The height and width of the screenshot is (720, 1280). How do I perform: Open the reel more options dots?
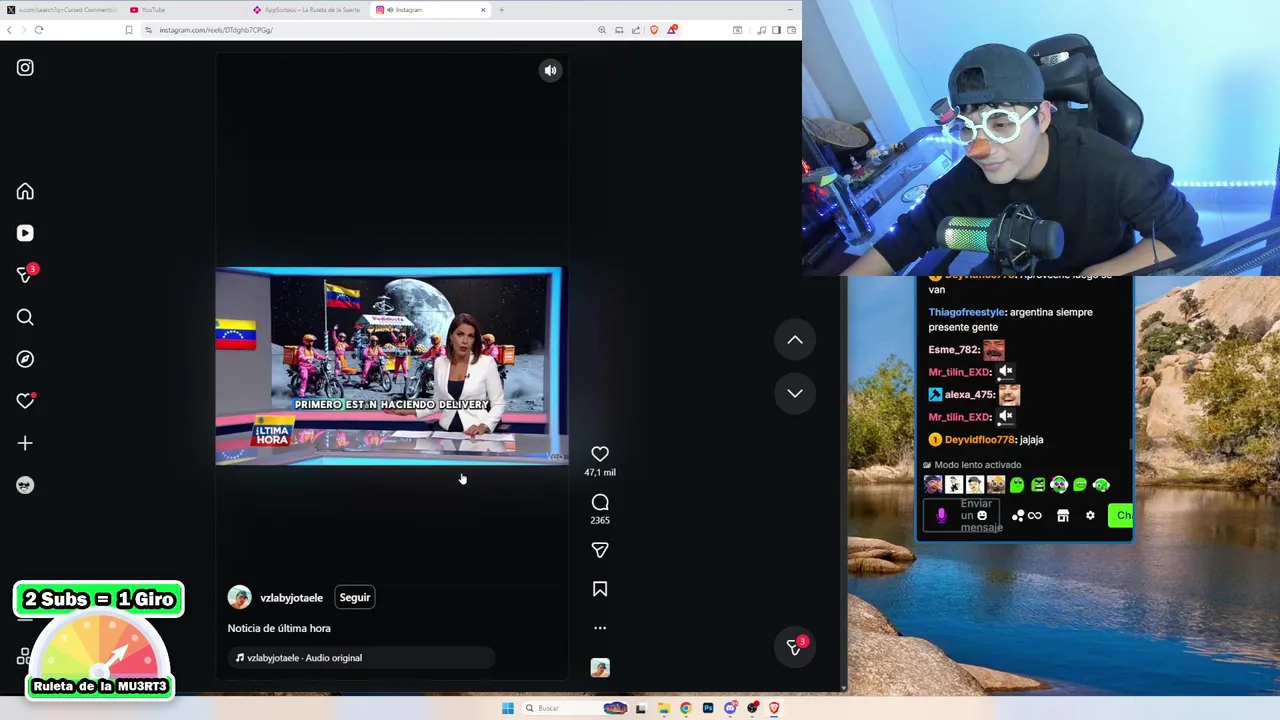[600, 628]
